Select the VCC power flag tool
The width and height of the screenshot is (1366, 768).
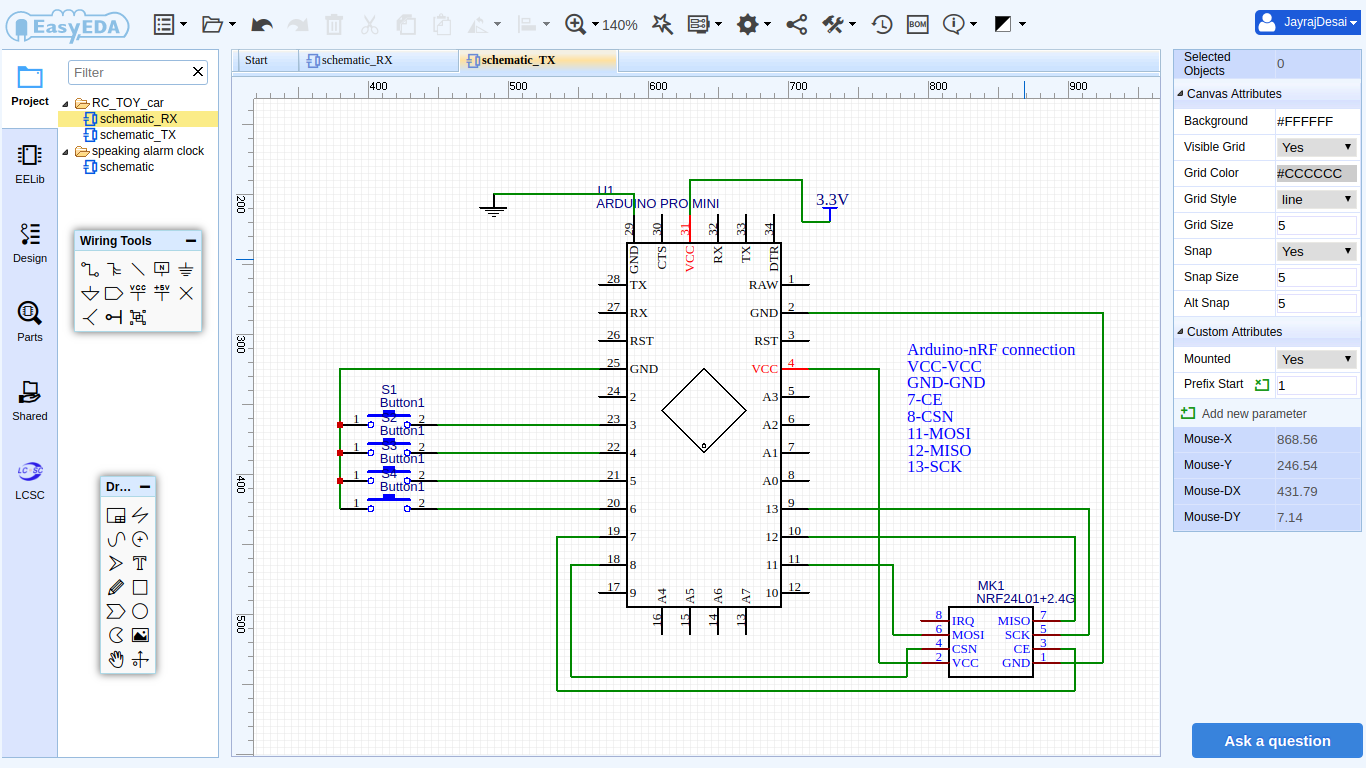(x=138, y=293)
